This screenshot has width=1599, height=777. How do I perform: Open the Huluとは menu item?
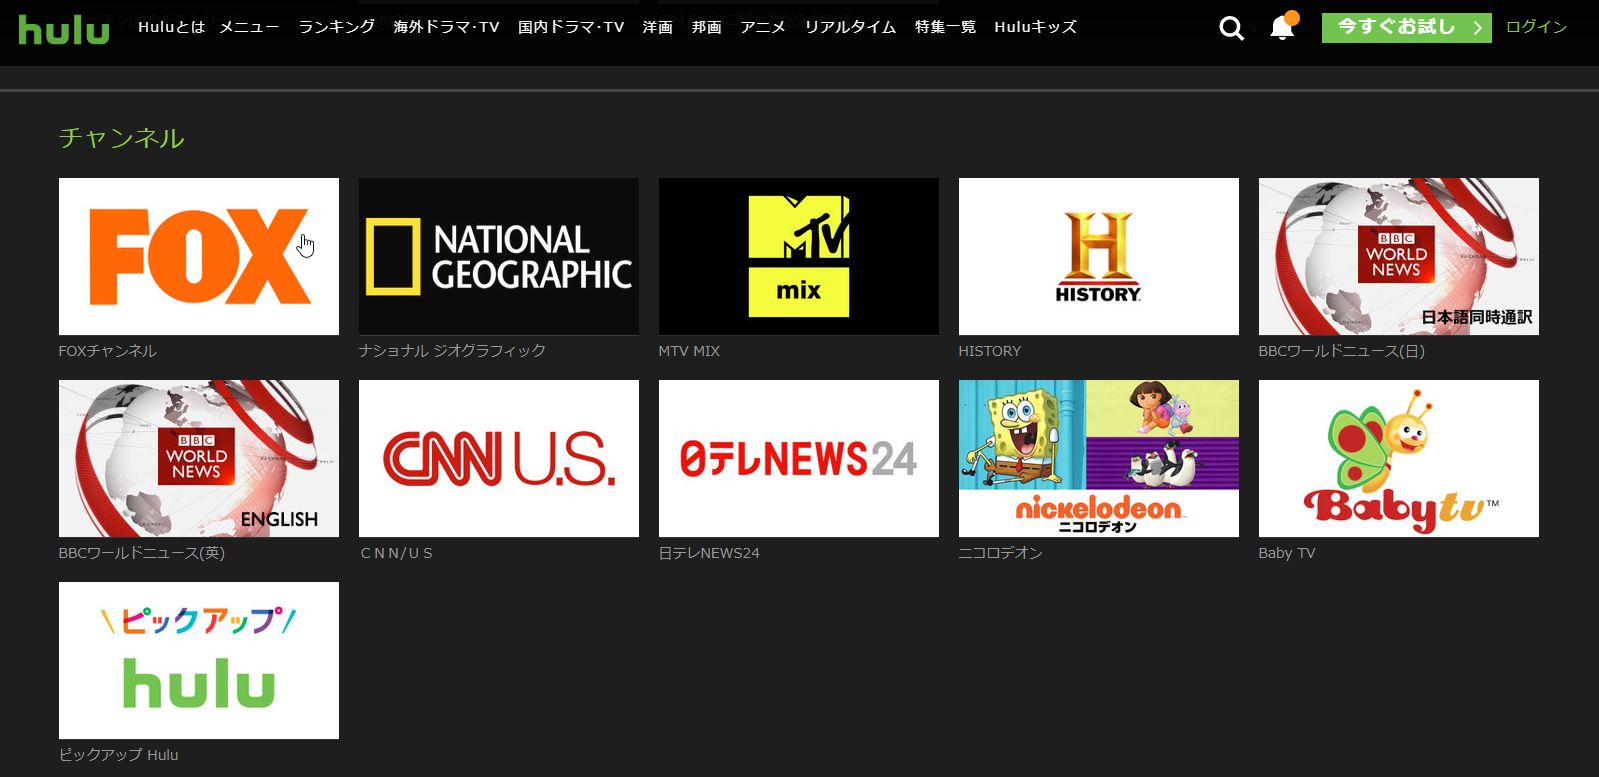click(x=171, y=27)
